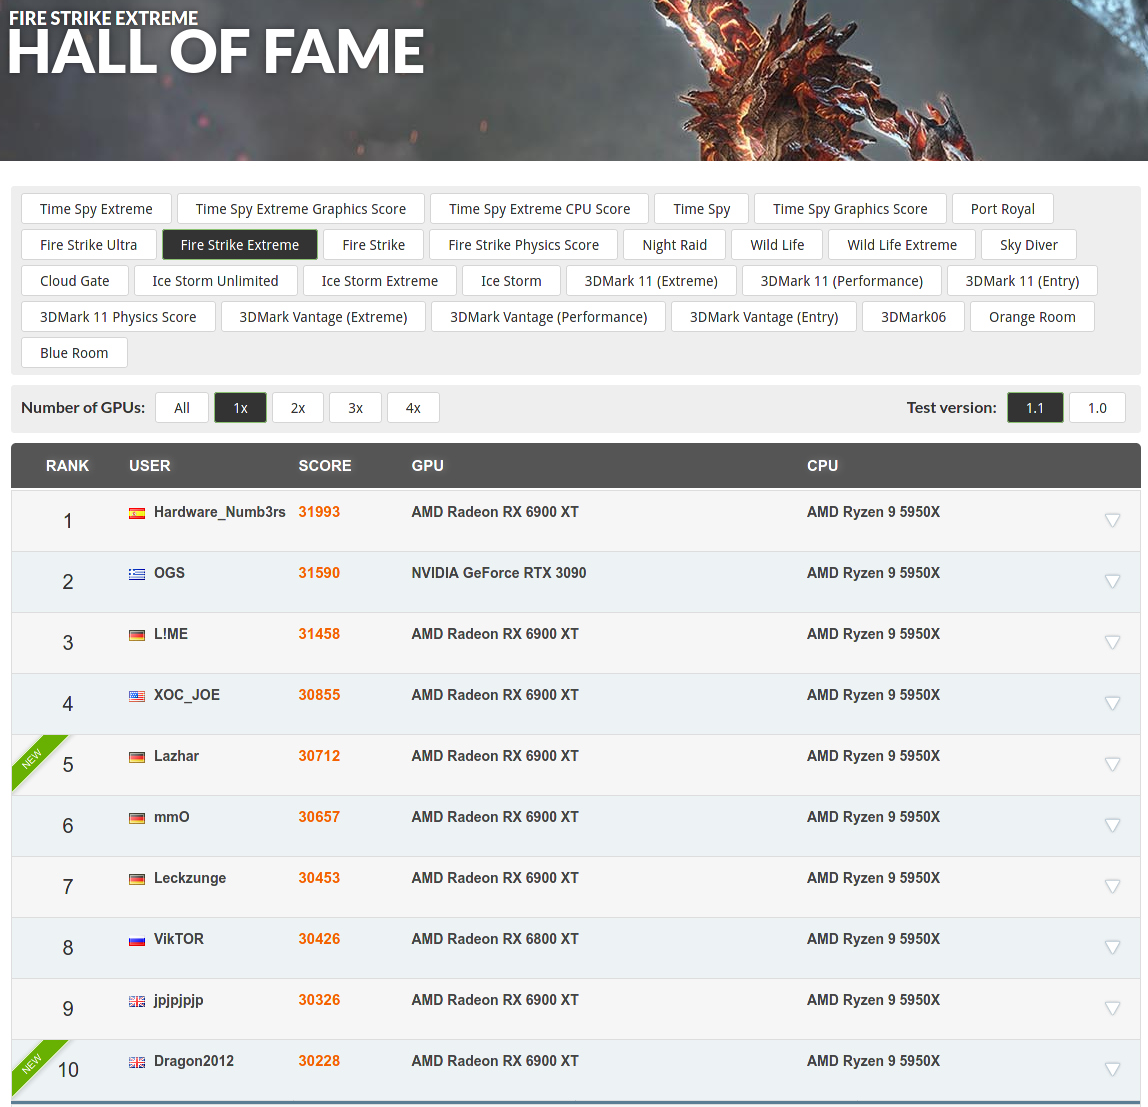This screenshot has height=1107, width=1148.
Task: Select 1x number of GPUs
Action: pyautogui.click(x=240, y=408)
